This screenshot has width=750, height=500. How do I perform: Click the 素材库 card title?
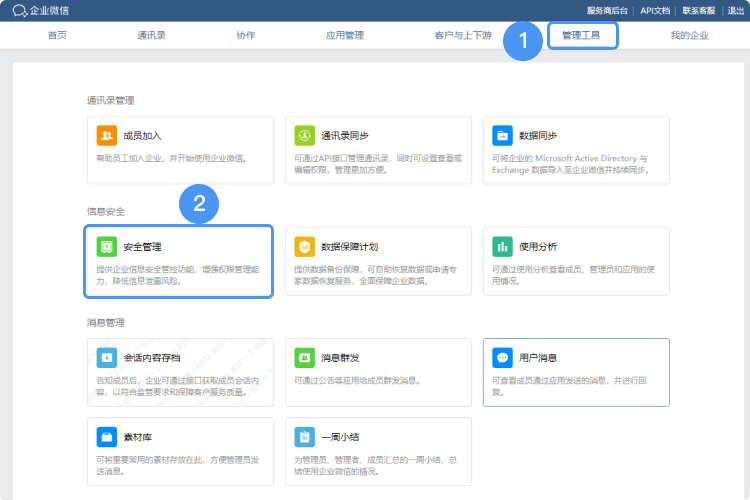pyautogui.click(x=137, y=437)
